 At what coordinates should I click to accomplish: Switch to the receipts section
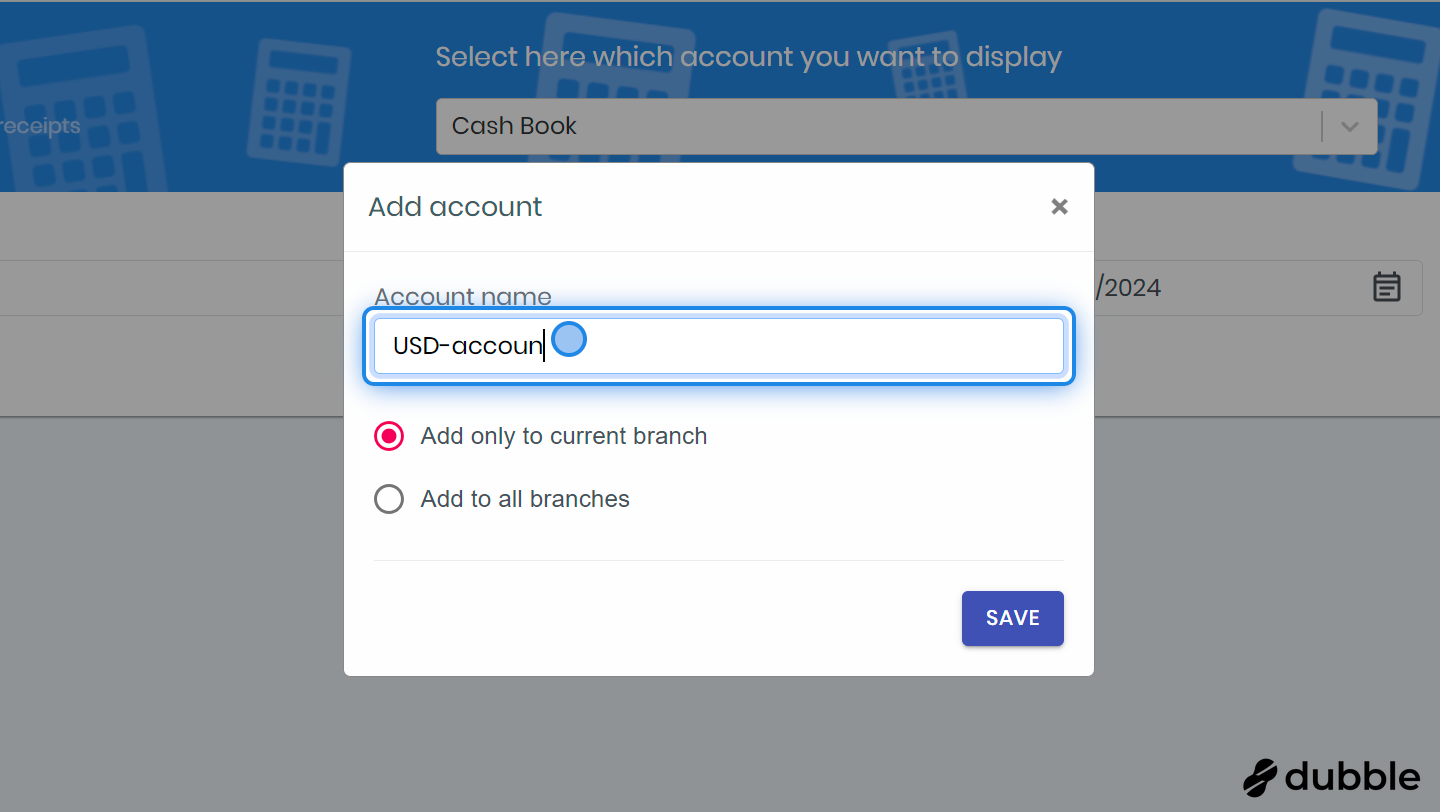(40, 127)
